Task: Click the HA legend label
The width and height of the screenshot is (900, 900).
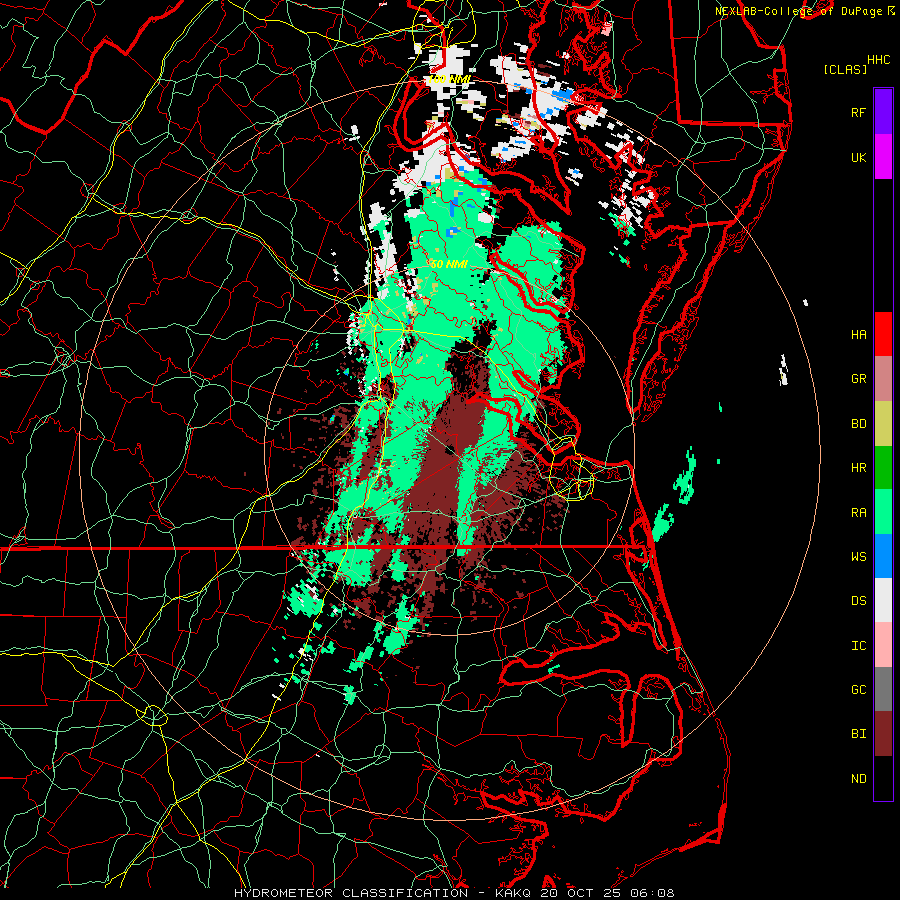Action: [x=858, y=334]
